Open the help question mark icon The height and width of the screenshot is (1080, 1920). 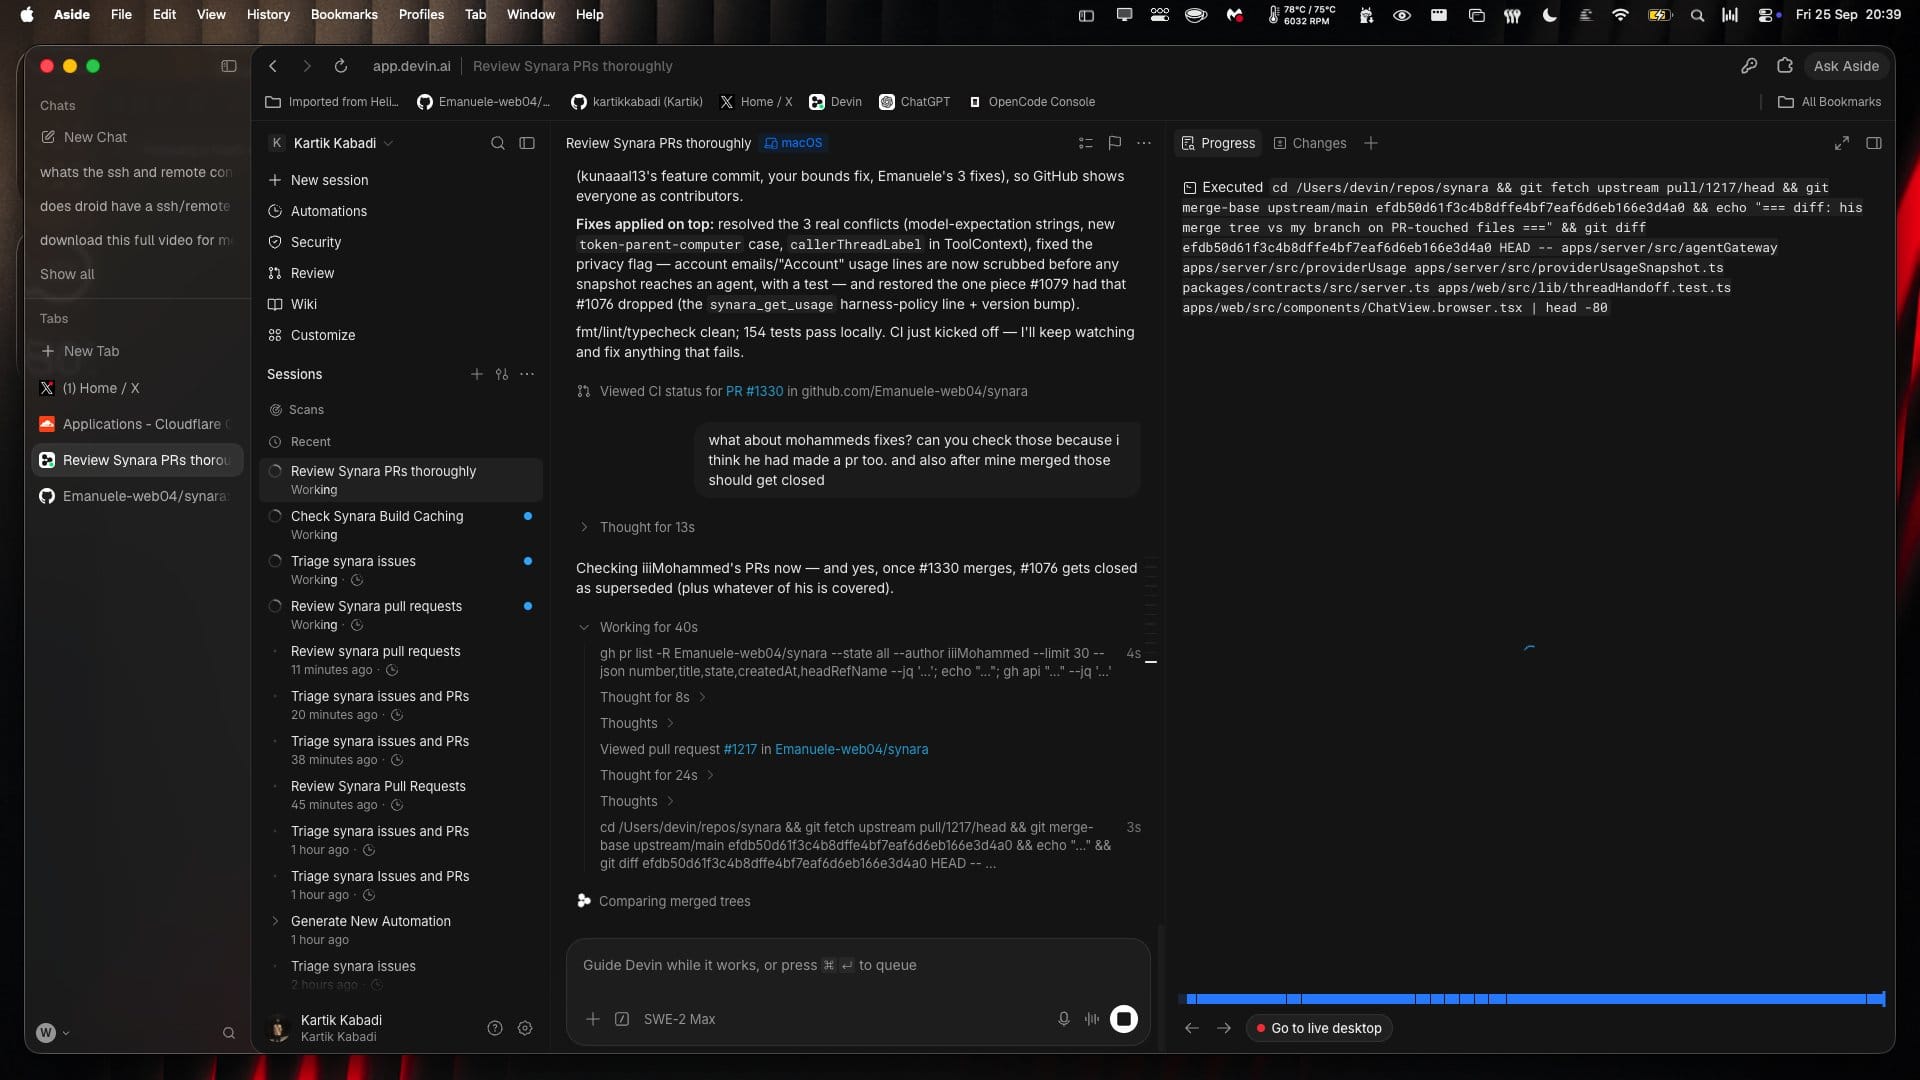[x=495, y=1028]
